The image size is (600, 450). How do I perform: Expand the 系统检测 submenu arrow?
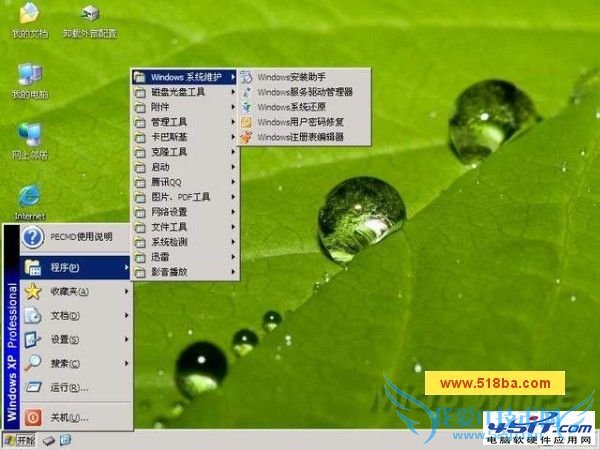pyautogui.click(x=233, y=242)
